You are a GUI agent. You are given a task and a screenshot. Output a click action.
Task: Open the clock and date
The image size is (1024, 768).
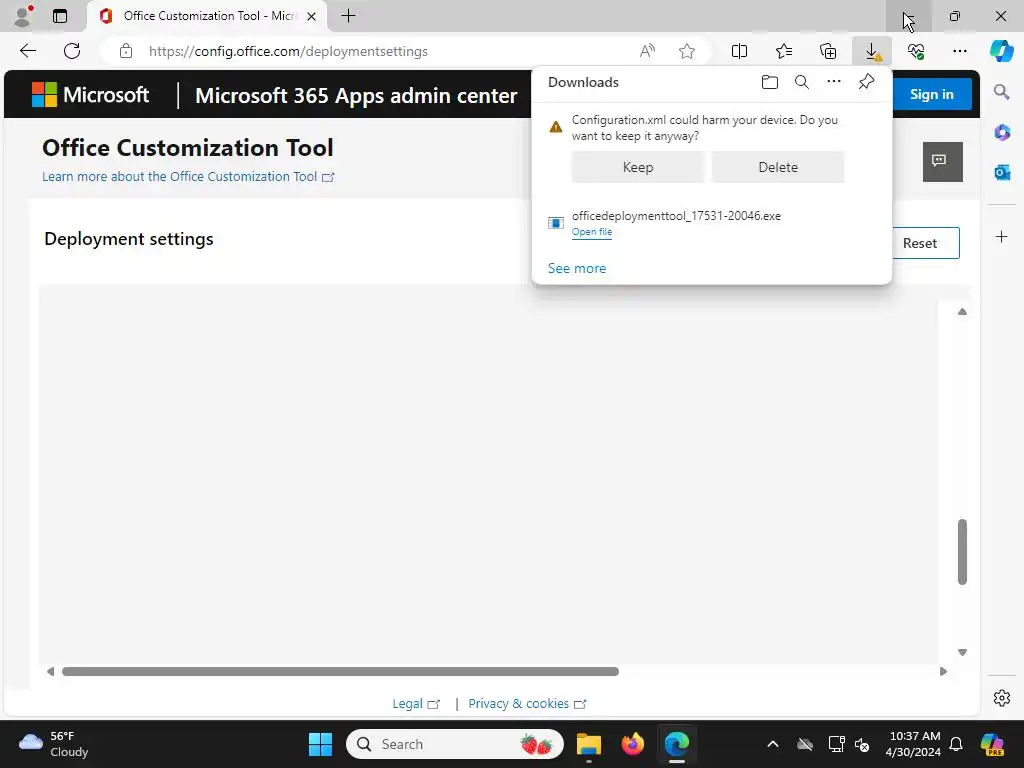(x=914, y=744)
